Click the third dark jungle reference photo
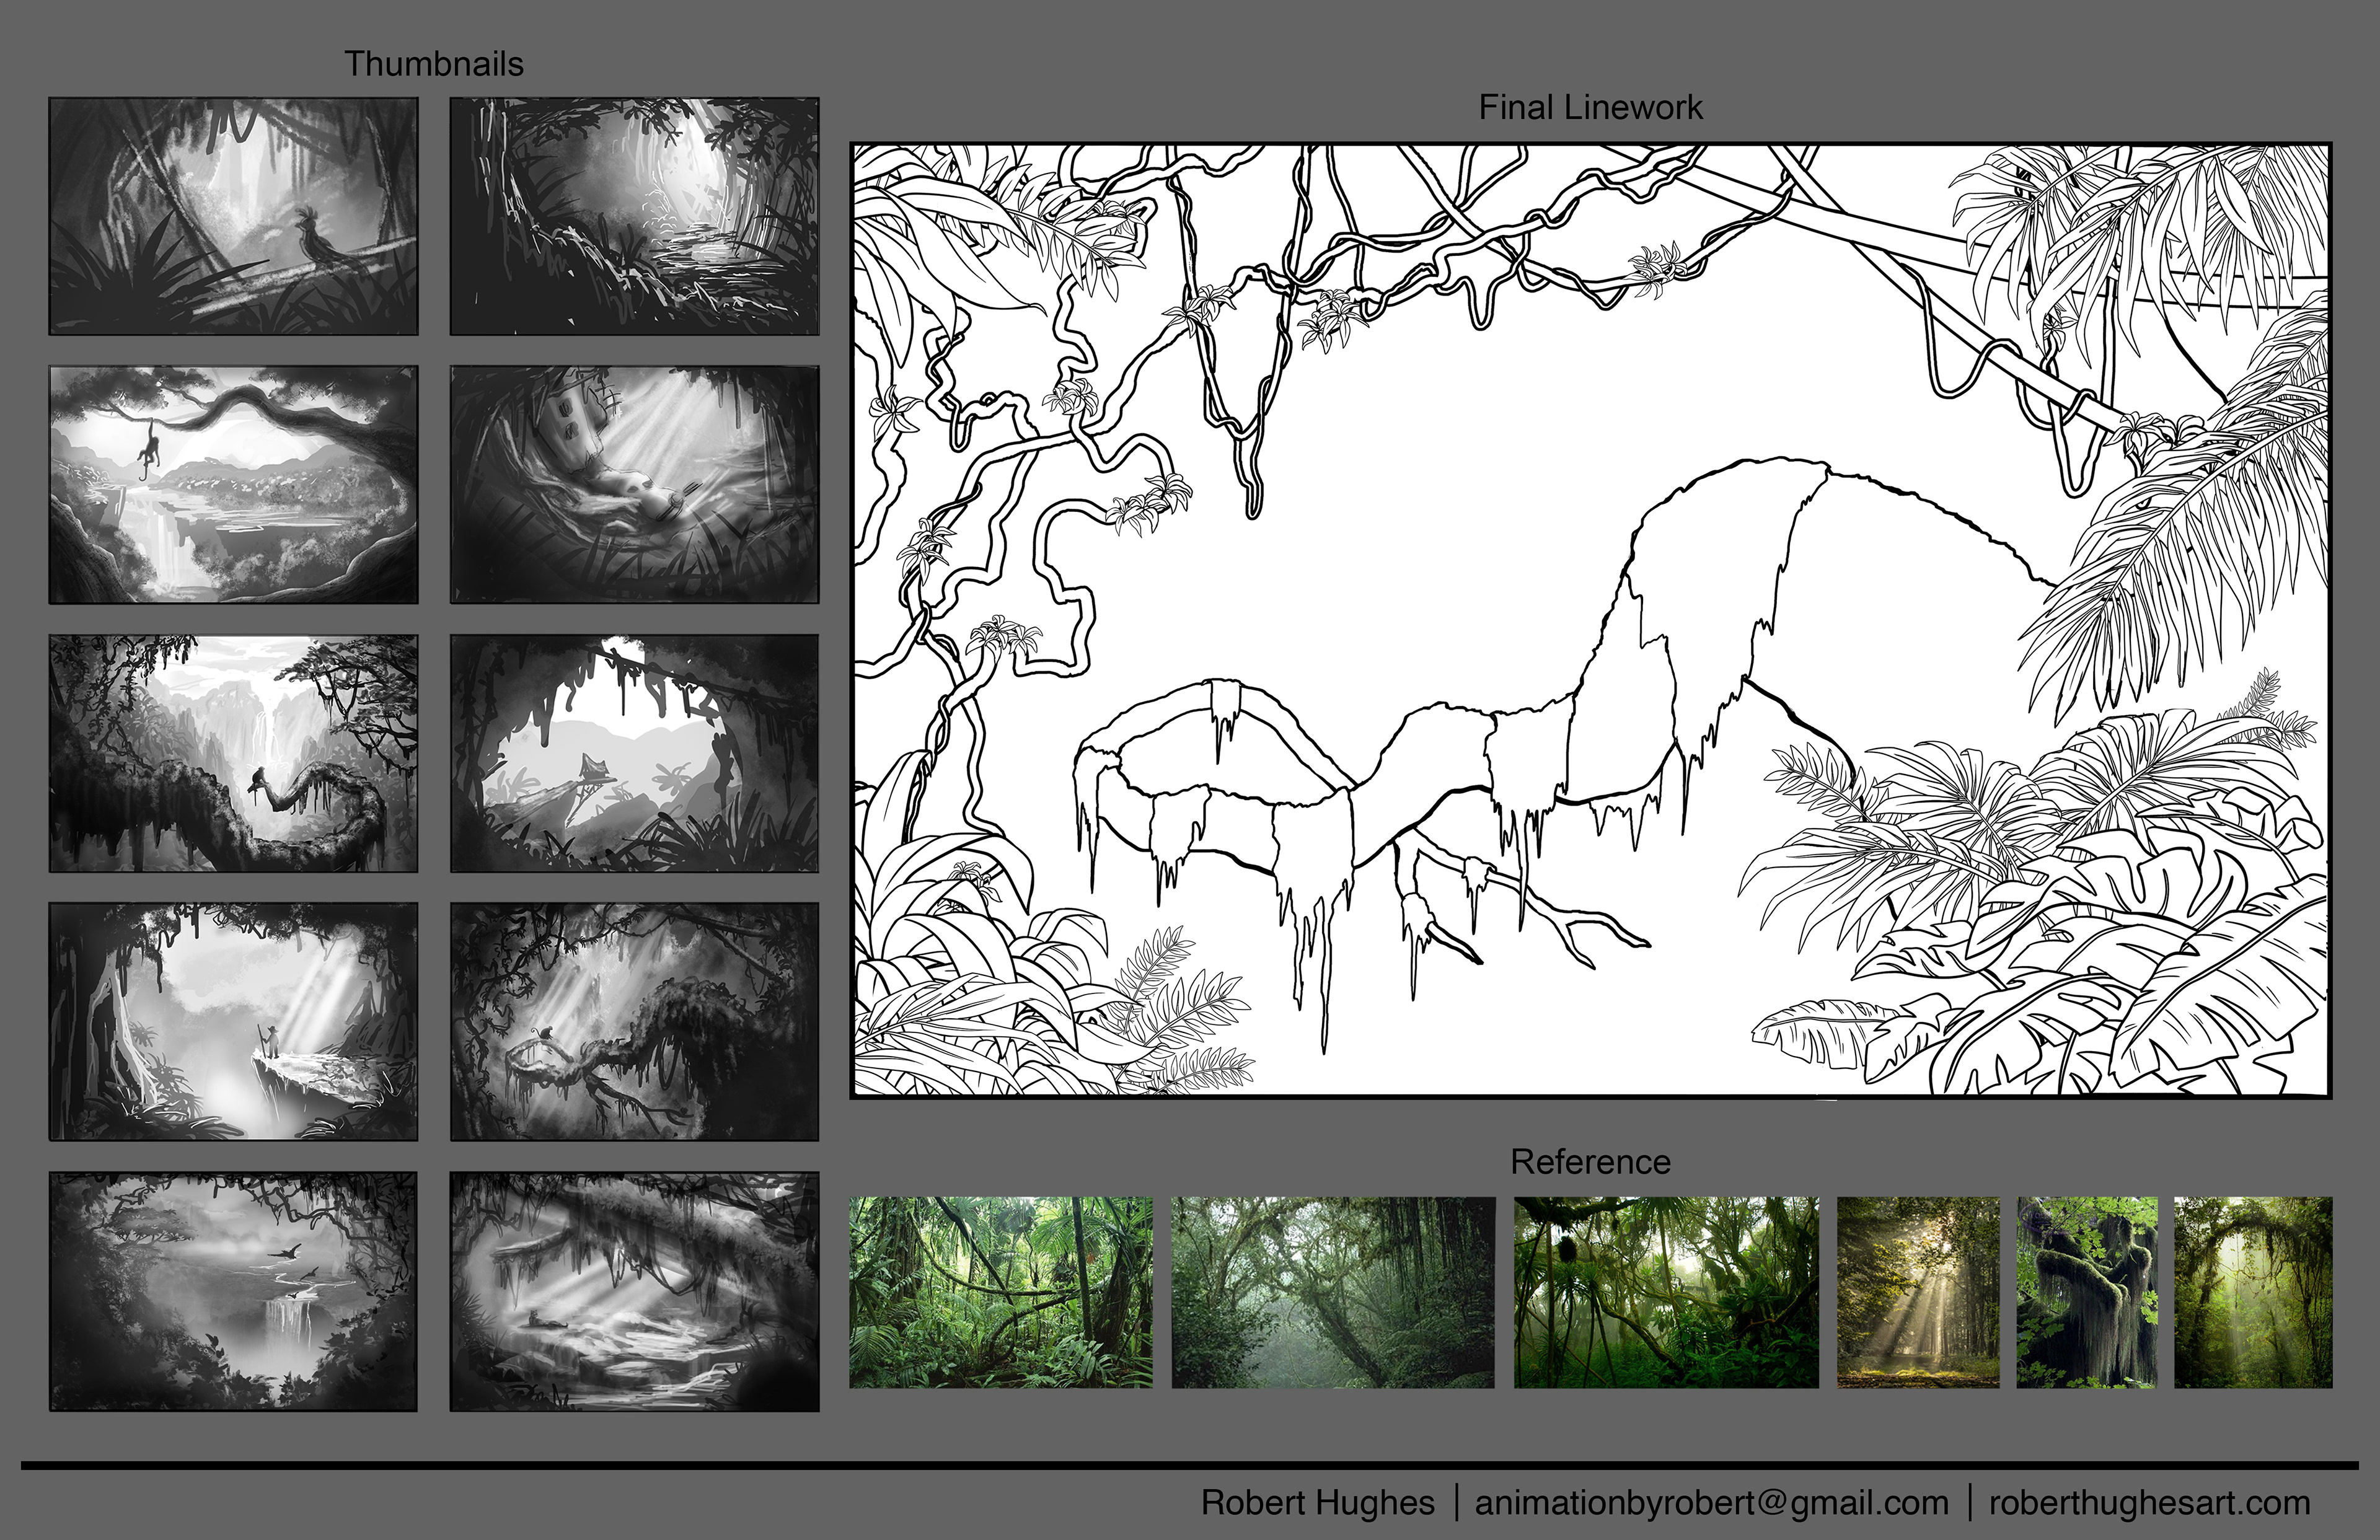2380x1540 pixels. pyautogui.click(x=1666, y=1292)
